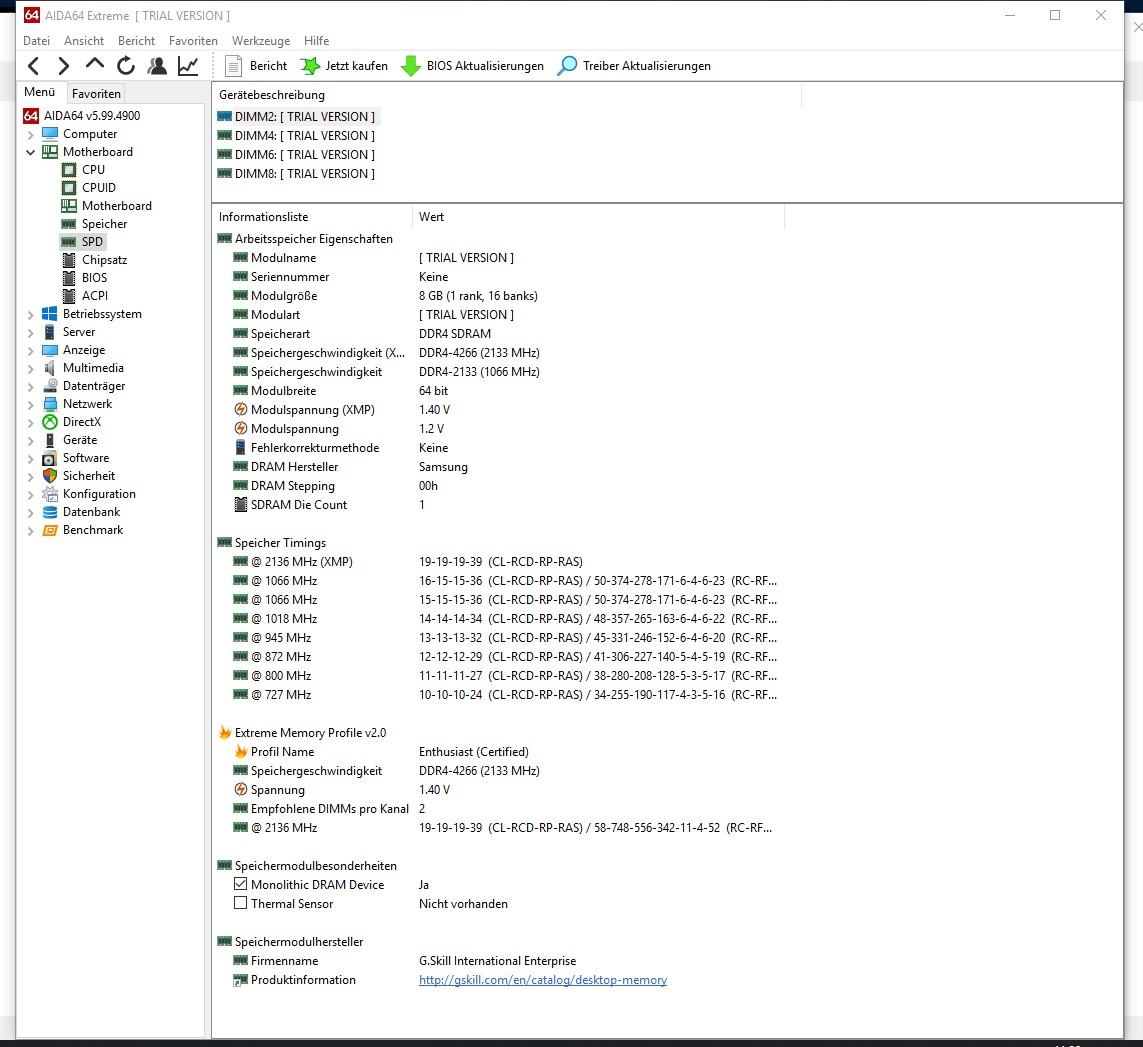Open the Bericht menu in the menu bar

[136, 41]
